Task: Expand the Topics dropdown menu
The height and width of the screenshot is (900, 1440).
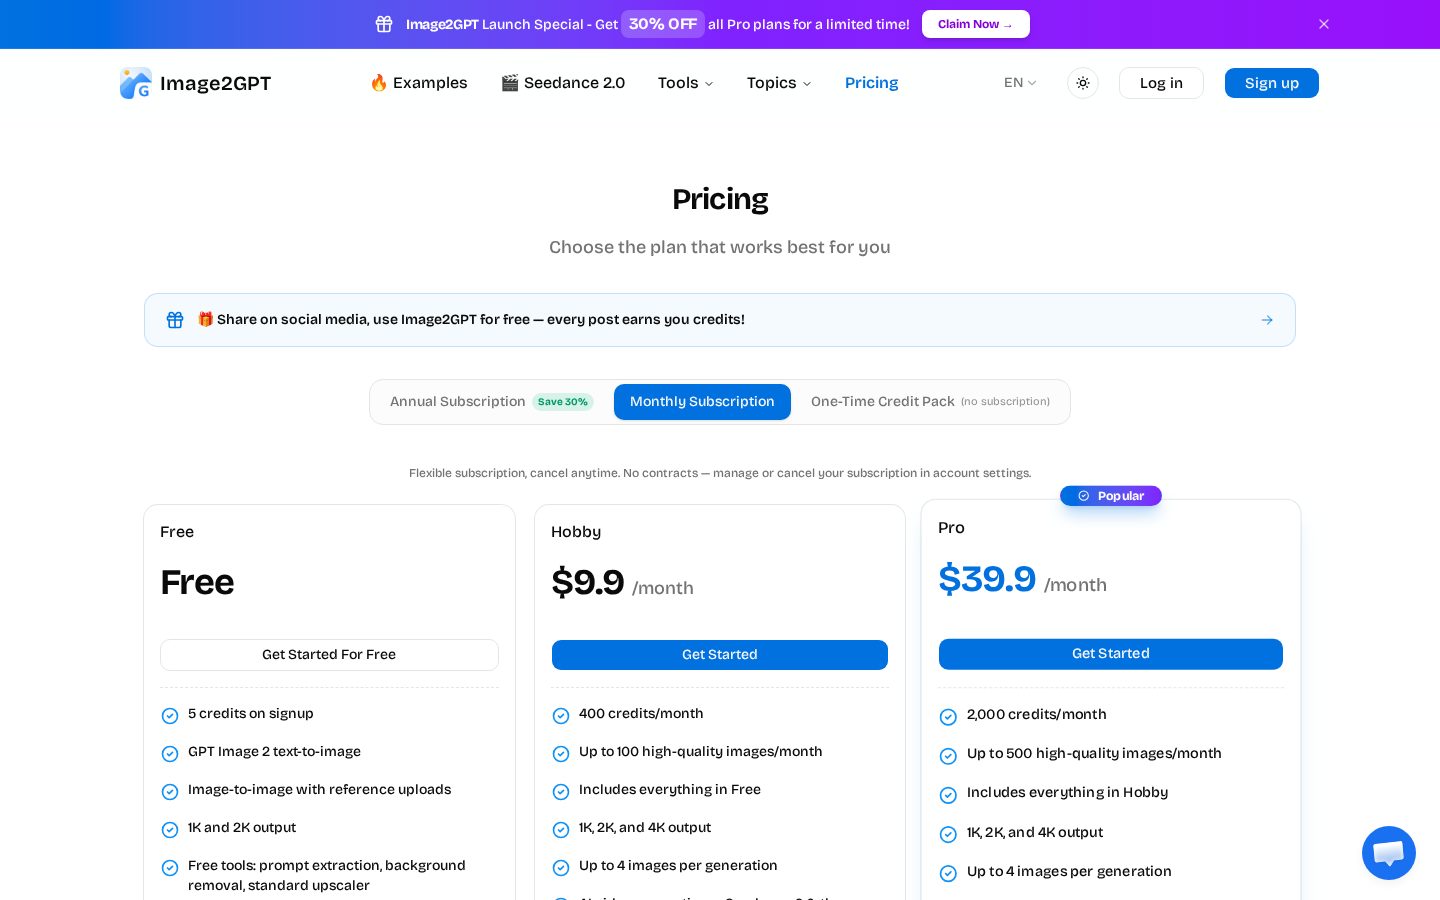Action: 779,83
